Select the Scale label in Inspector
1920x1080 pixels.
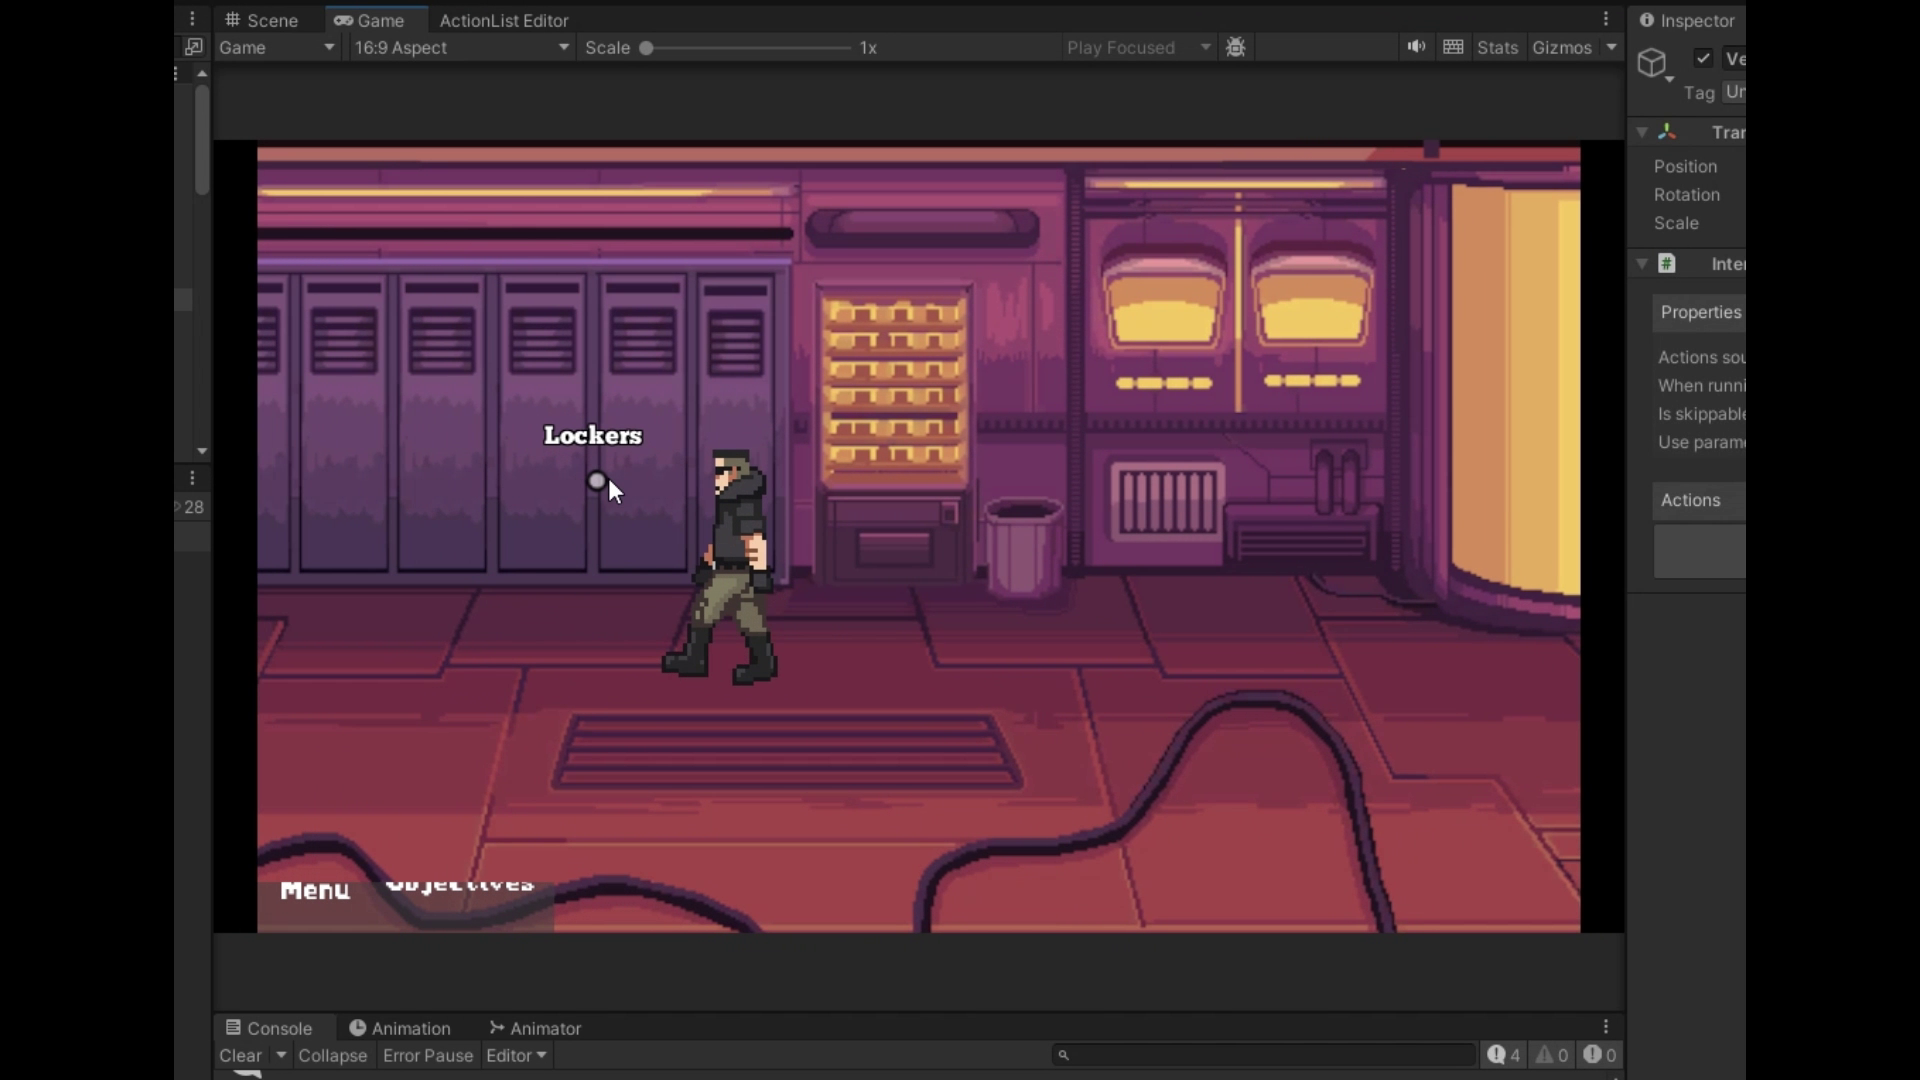[x=1676, y=223]
